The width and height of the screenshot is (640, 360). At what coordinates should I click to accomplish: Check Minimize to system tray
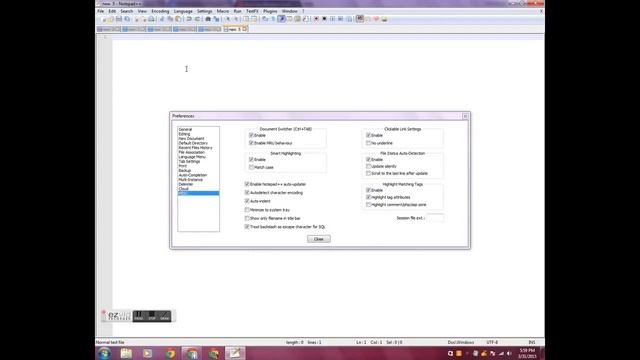247,209
